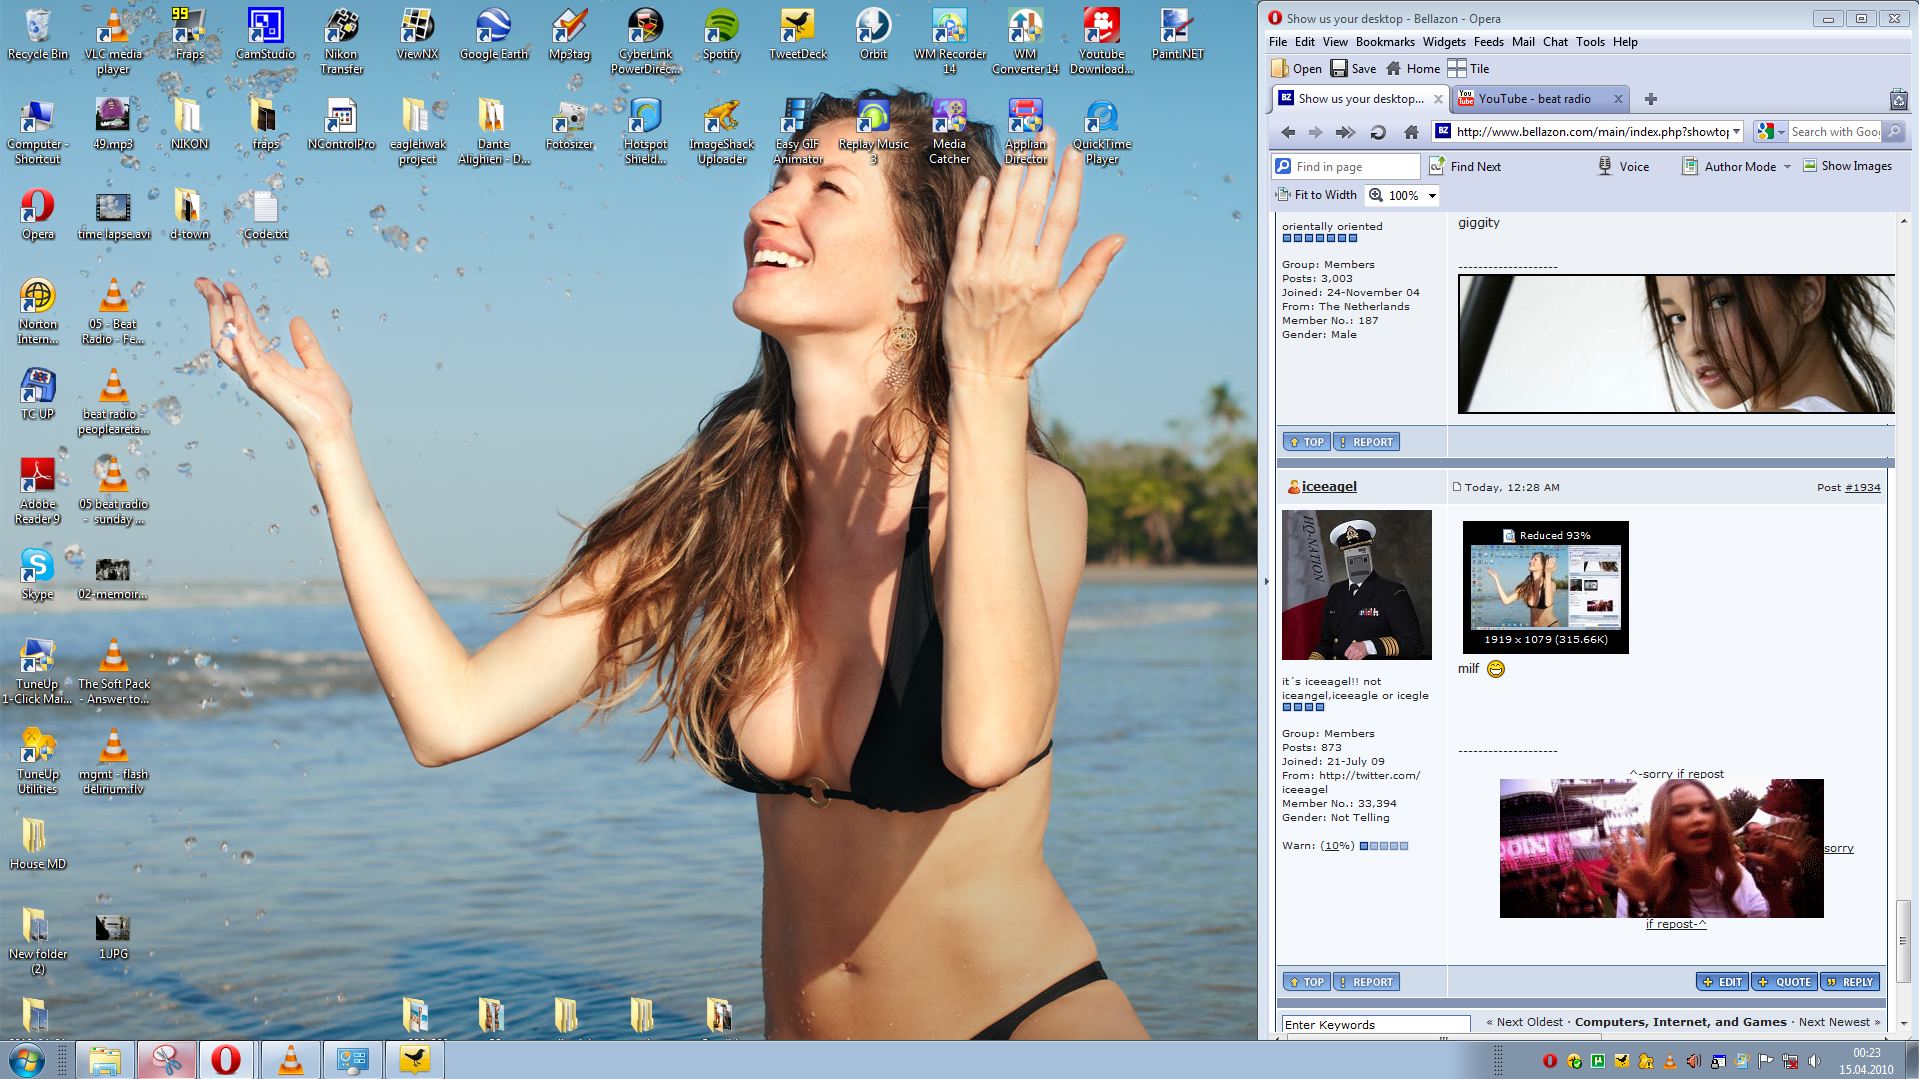This screenshot has width=1919, height=1079.
Task: Switch to YouTube - beat radio tab
Action: [x=1534, y=99]
